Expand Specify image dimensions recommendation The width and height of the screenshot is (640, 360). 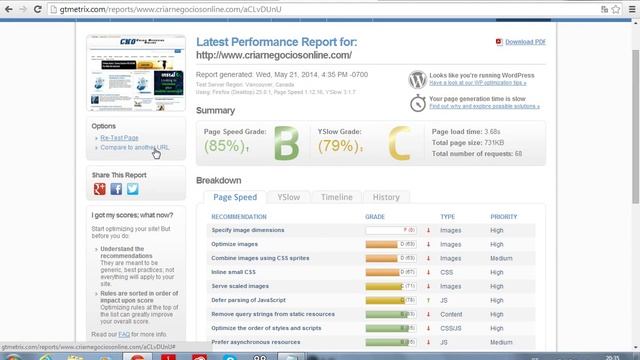click(248, 230)
